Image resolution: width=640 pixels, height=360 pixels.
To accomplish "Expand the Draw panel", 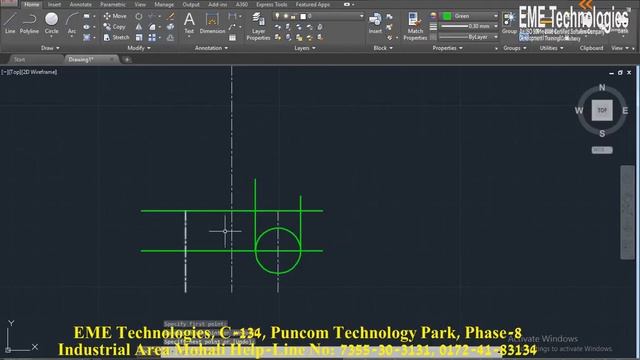I will 50,48.
